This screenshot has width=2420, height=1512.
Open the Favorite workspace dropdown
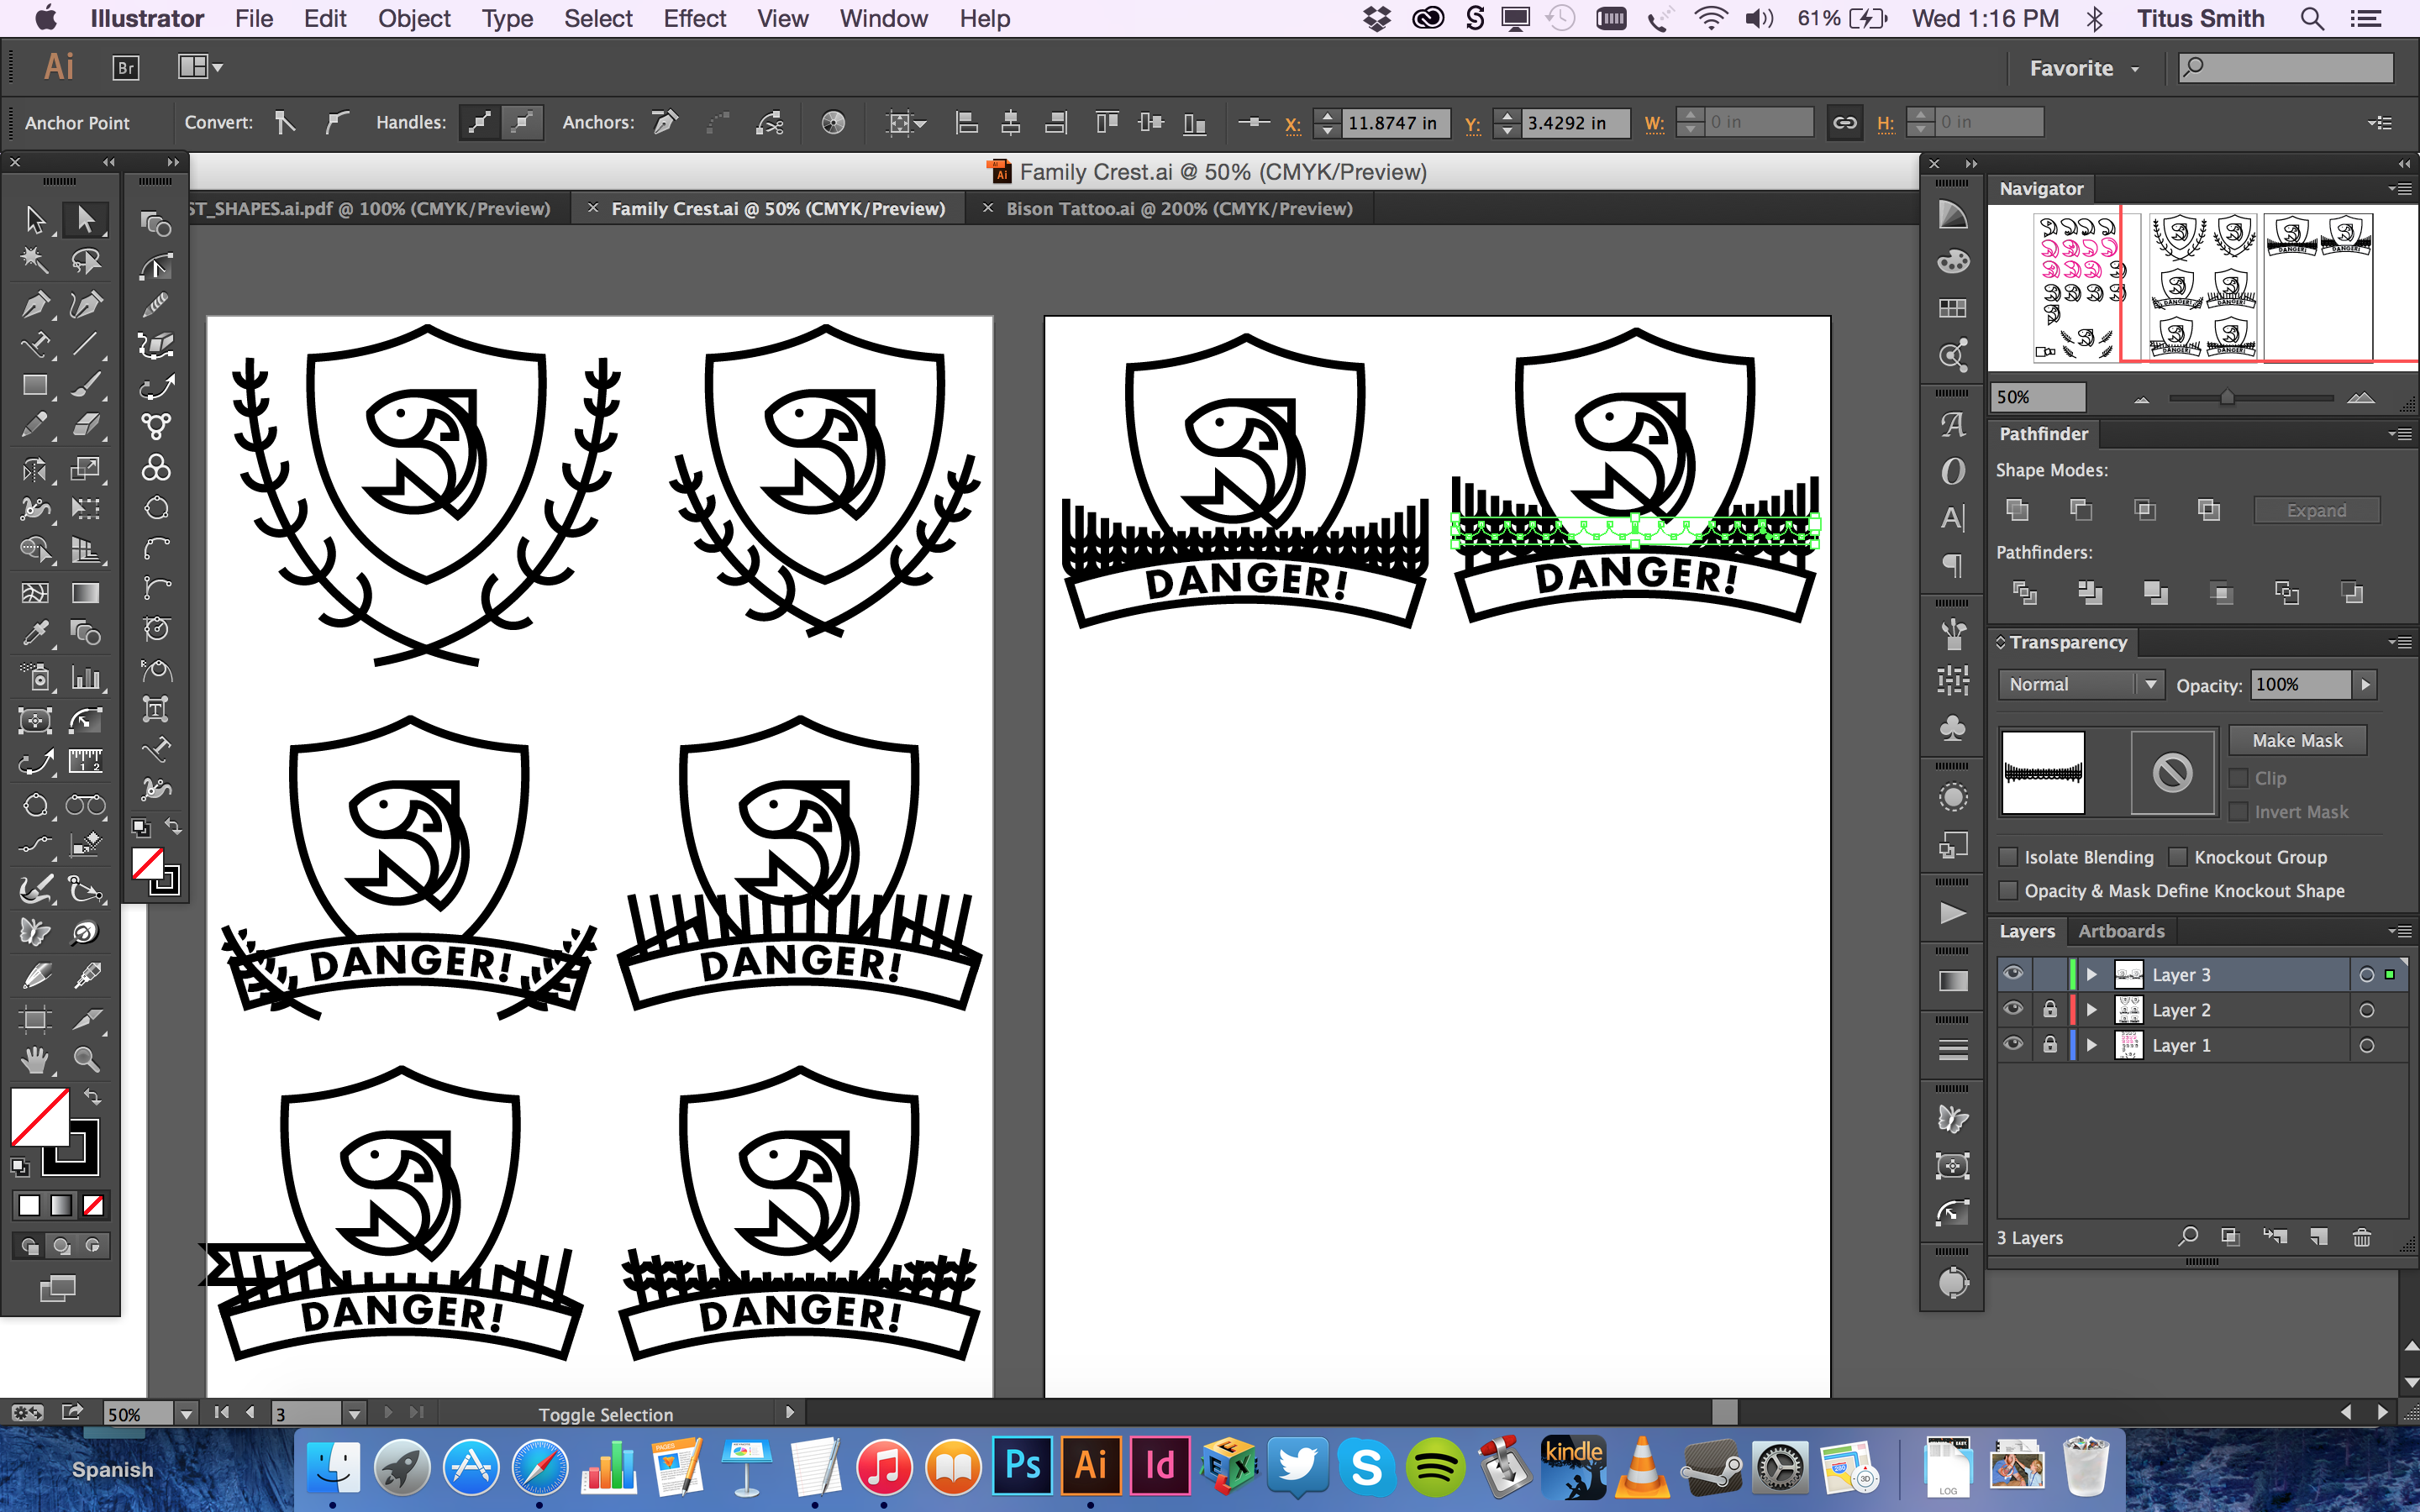coord(2083,68)
